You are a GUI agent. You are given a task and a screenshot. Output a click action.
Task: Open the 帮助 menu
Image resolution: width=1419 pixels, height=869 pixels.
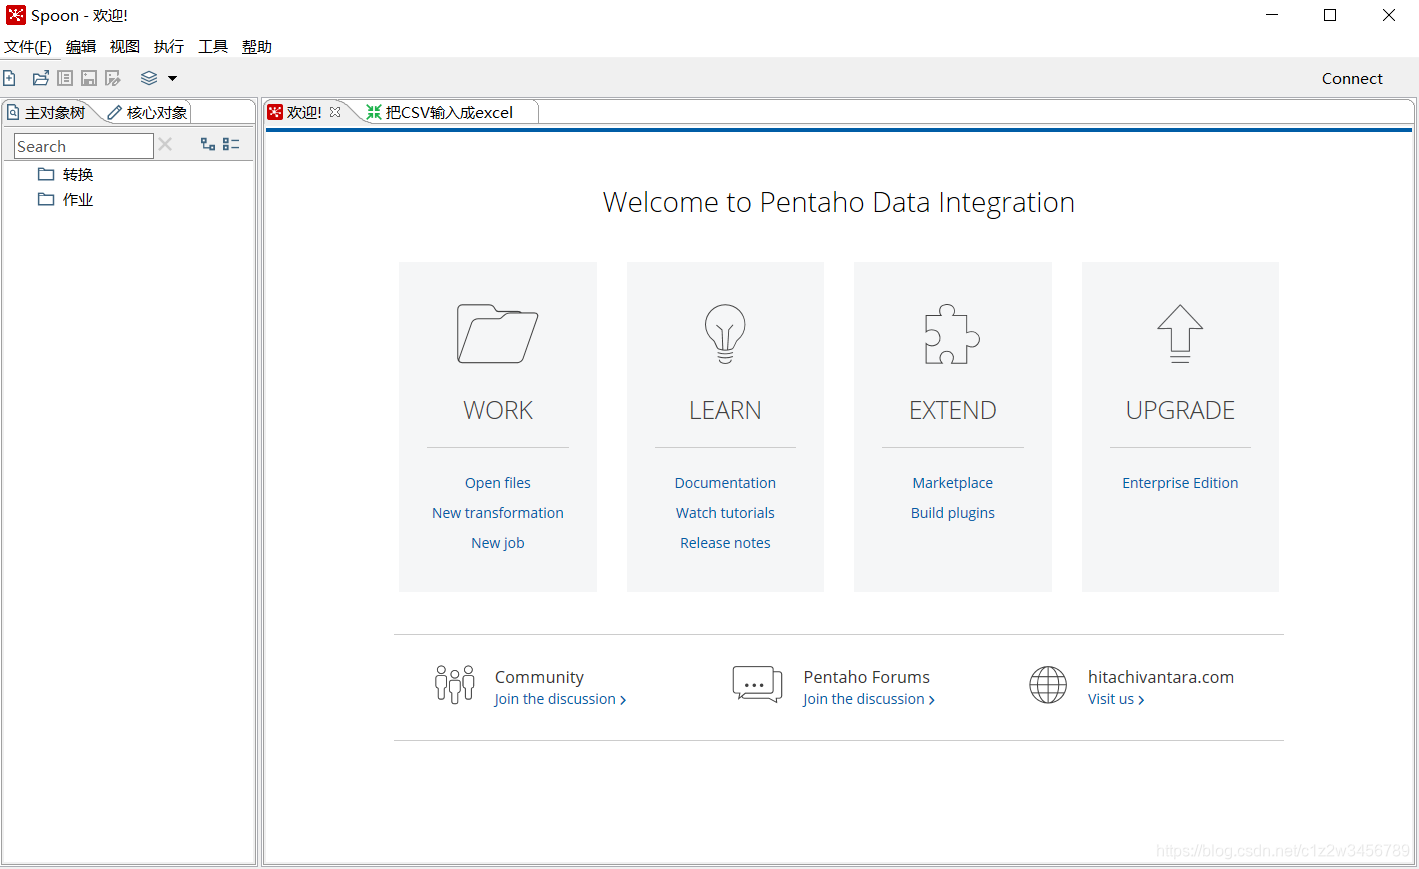click(257, 47)
